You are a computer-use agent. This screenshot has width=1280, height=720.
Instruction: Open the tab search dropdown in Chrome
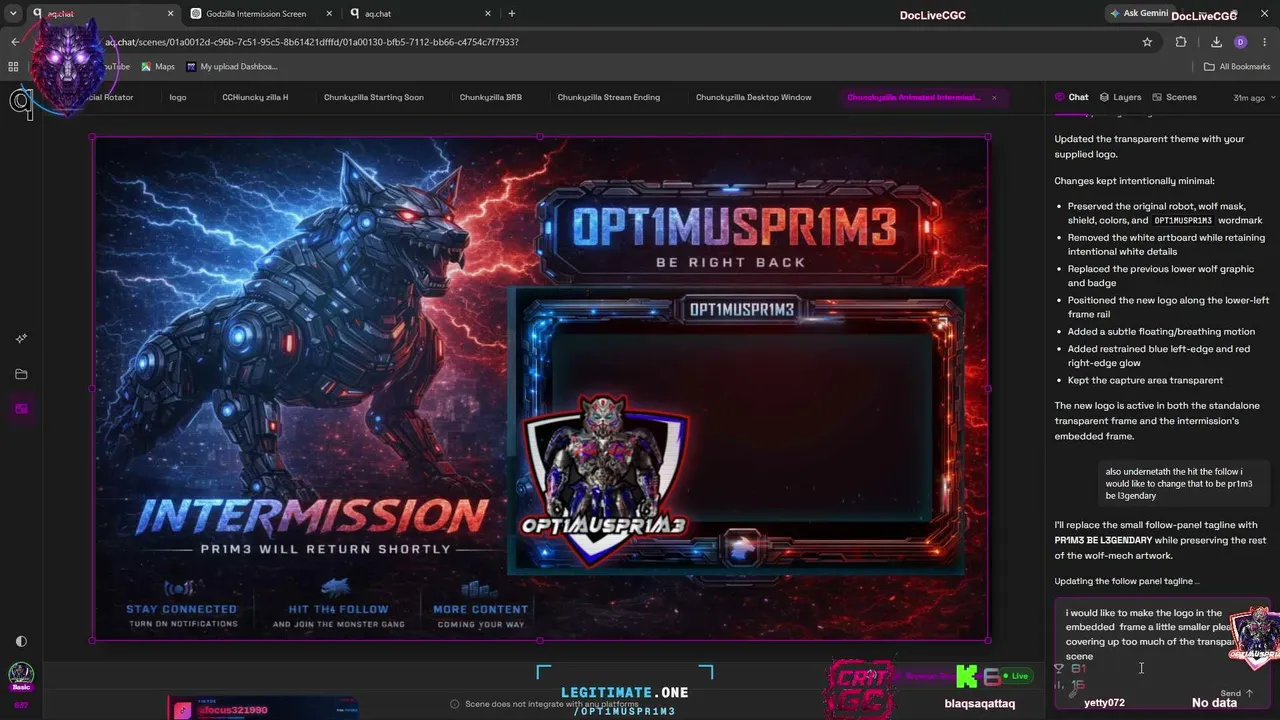click(13, 14)
